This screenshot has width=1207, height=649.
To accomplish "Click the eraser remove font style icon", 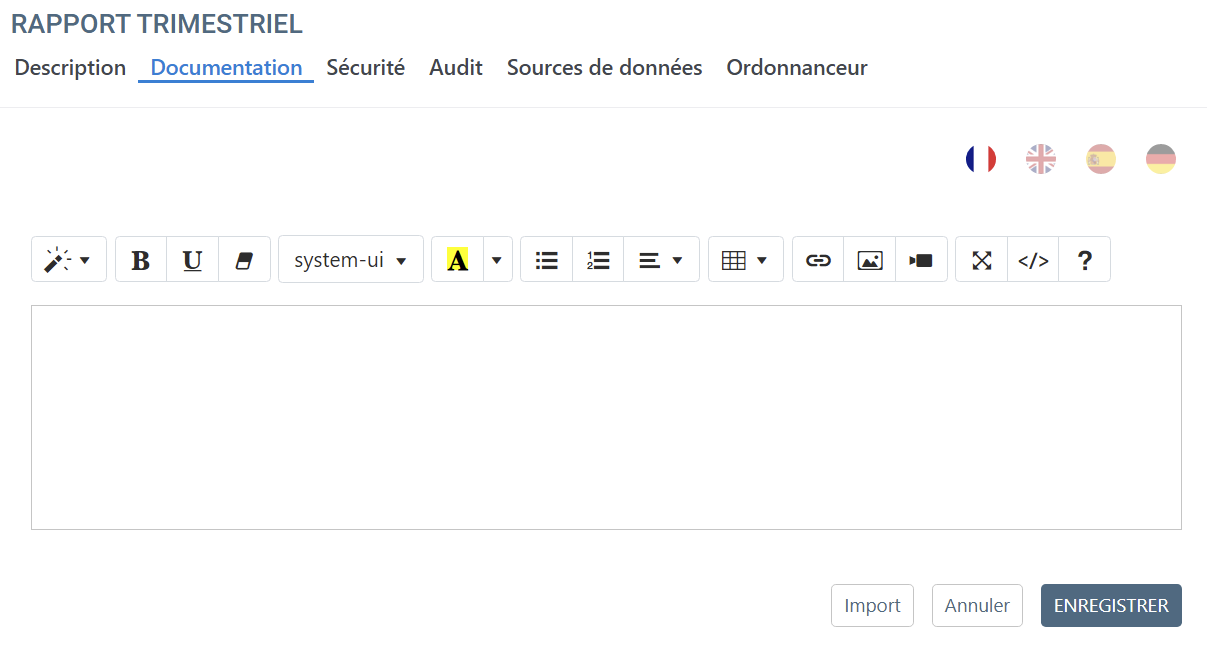I will click(x=244, y=260).
